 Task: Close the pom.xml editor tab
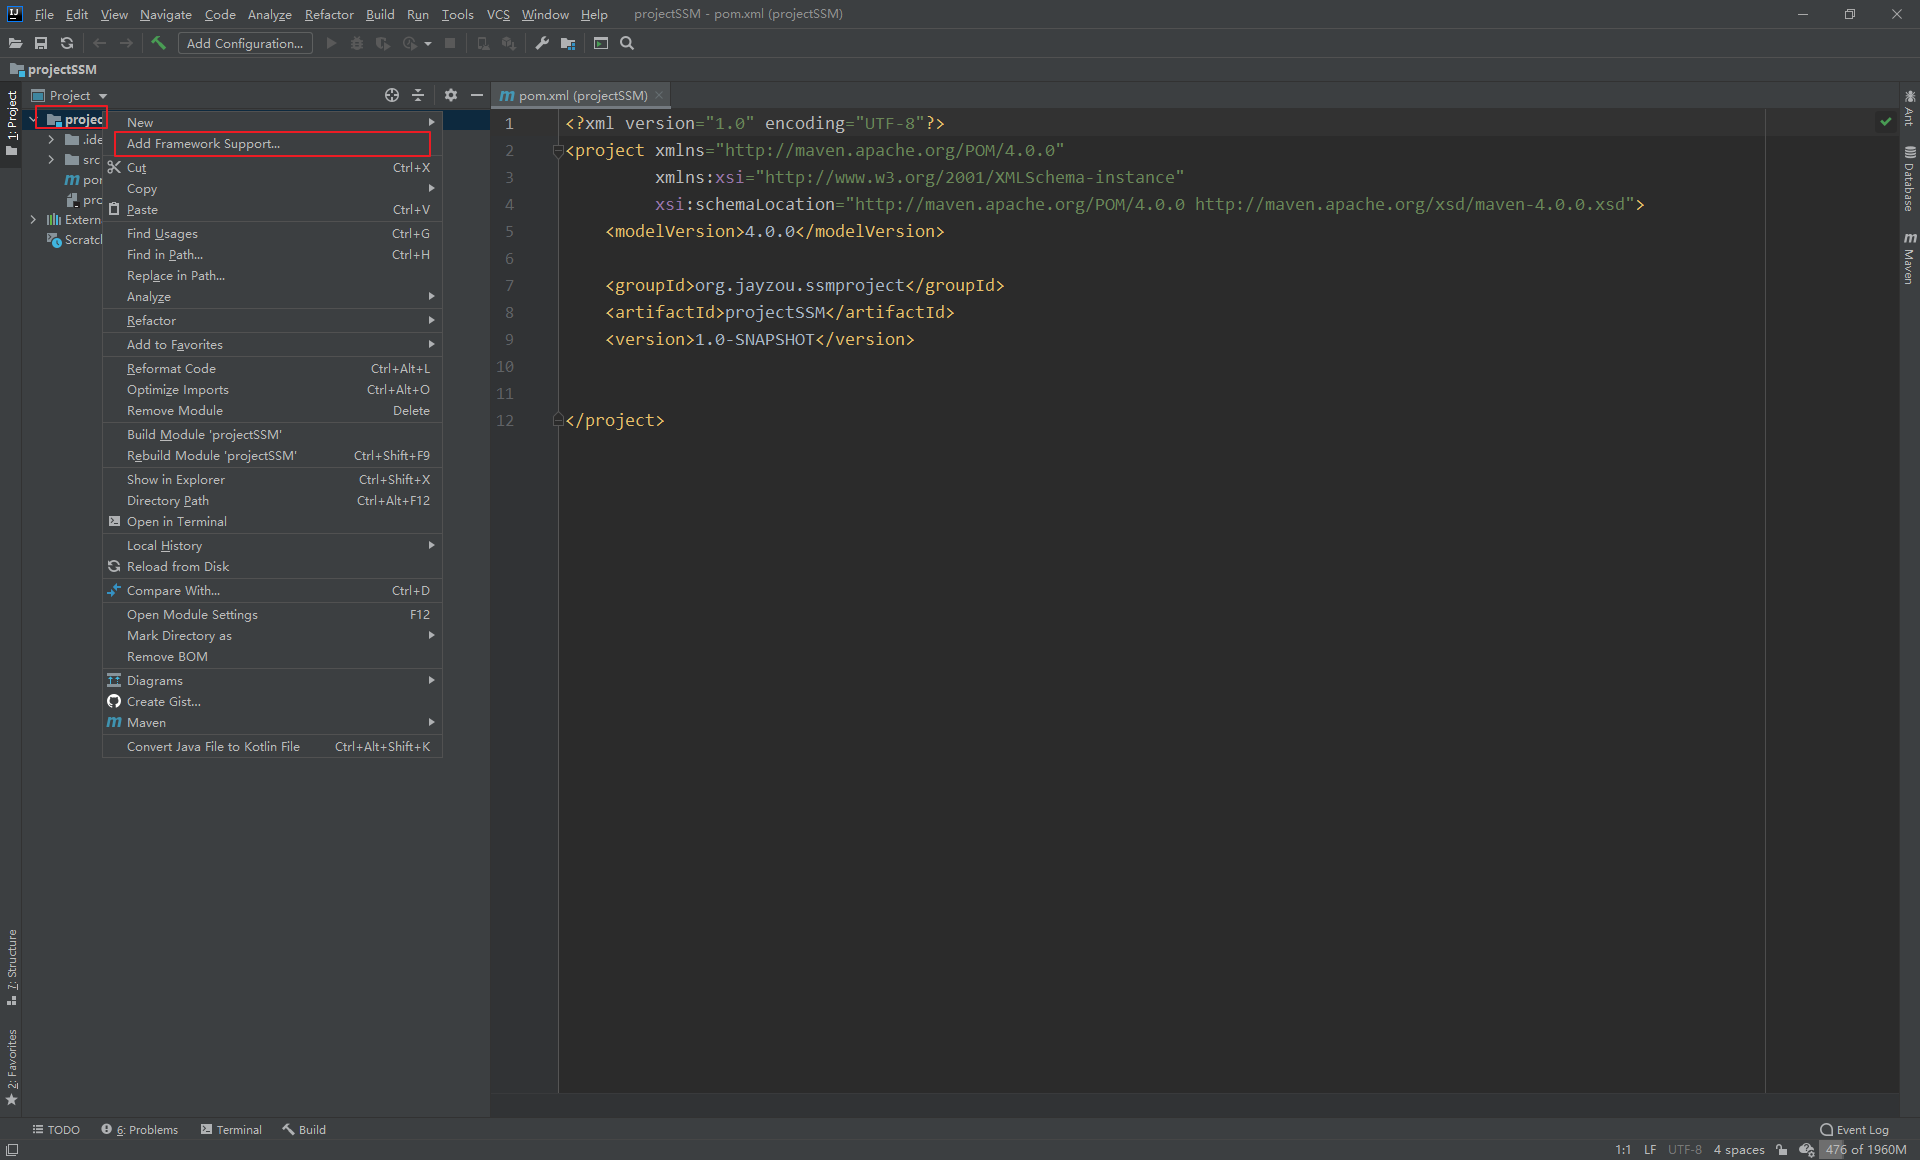pyautogui.click(x=659, y=96)
